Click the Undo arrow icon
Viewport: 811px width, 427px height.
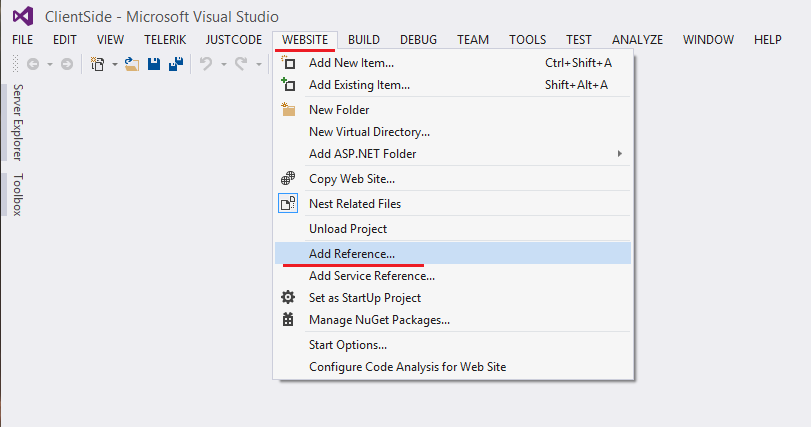pos(206,63)
